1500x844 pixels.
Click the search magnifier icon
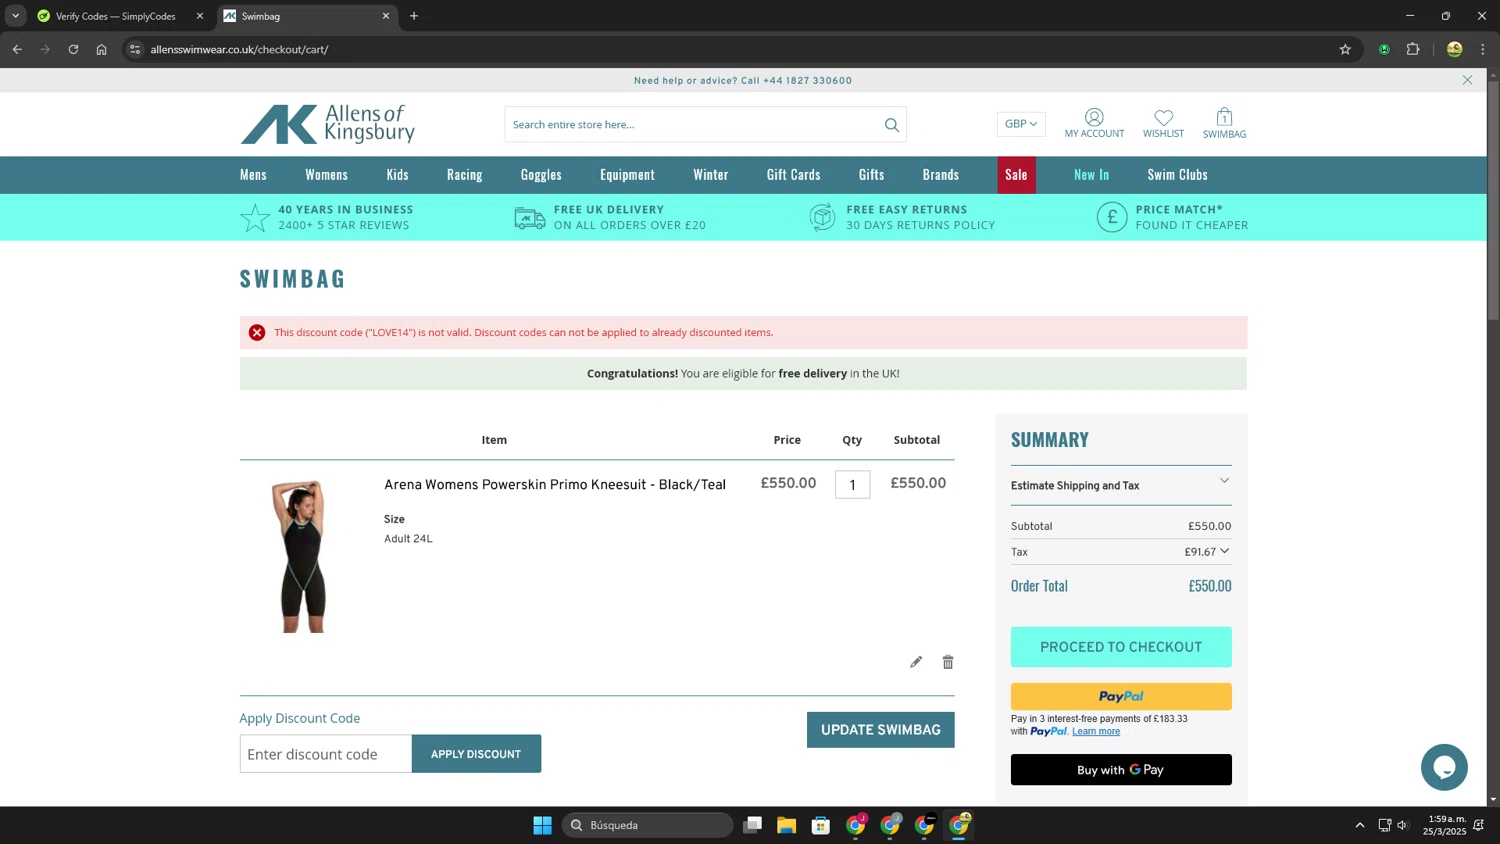click(x=891, y=125)
